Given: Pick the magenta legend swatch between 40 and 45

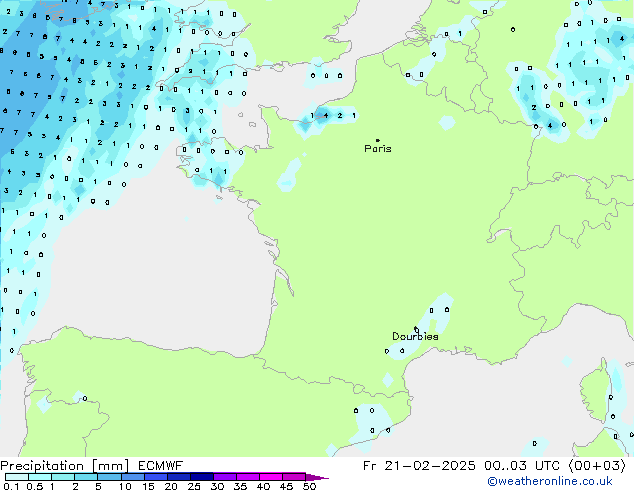Looking at the screenshot, I should (271, 477).
